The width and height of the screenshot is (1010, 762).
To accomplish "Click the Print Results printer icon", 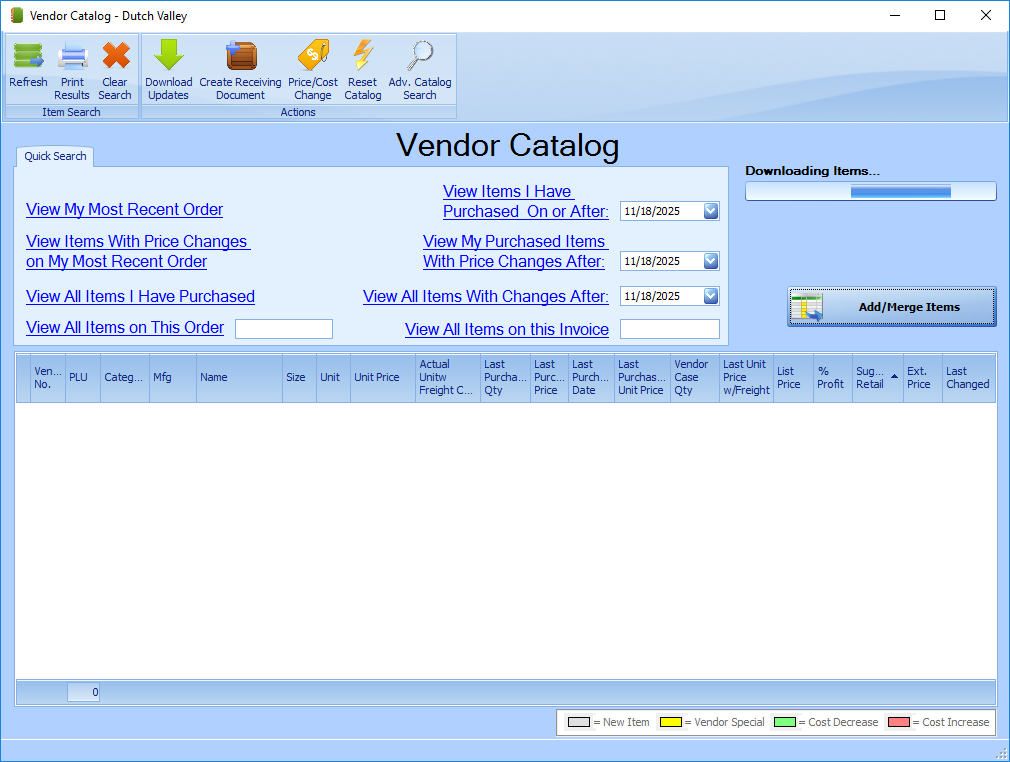I will pyautogui.click(x=72, y=58).
